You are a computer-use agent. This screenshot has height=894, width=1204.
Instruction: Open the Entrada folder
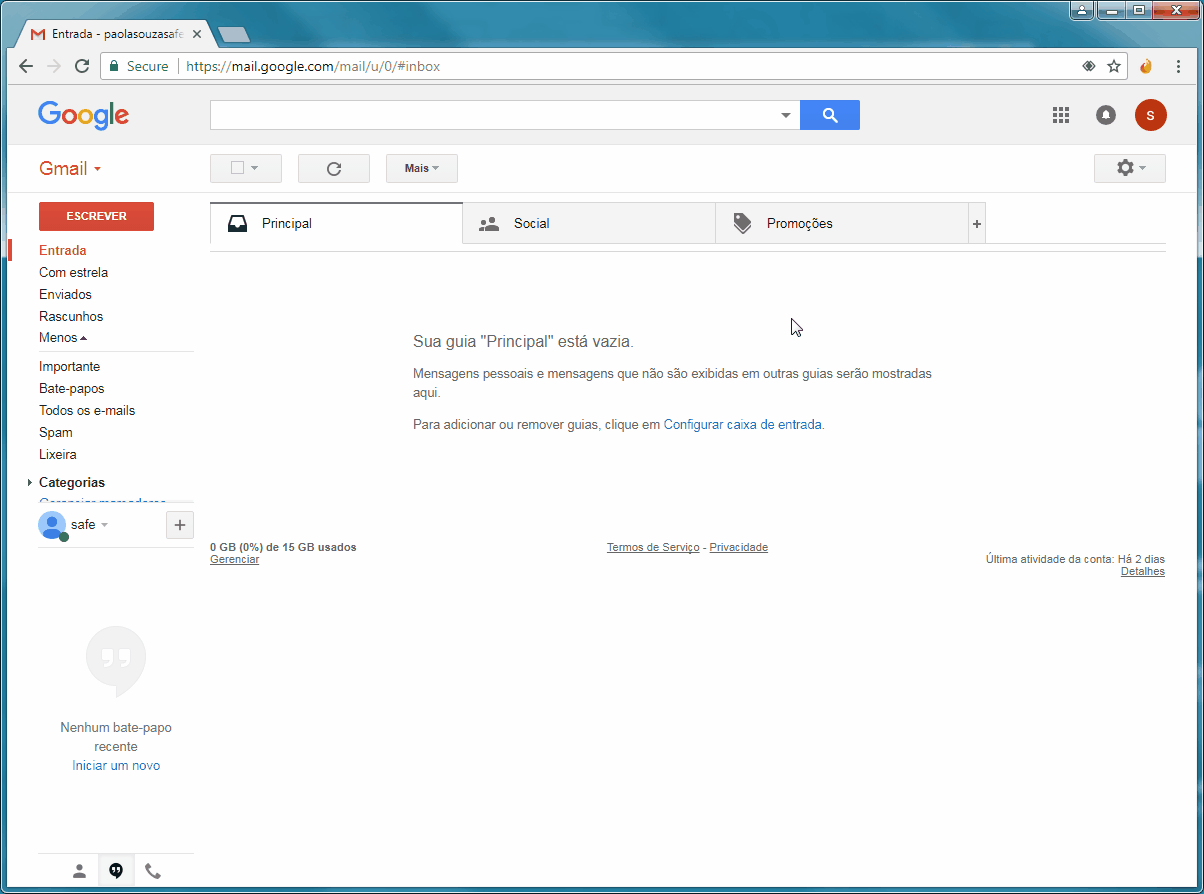pyautogui.click(x=63, y=251)
